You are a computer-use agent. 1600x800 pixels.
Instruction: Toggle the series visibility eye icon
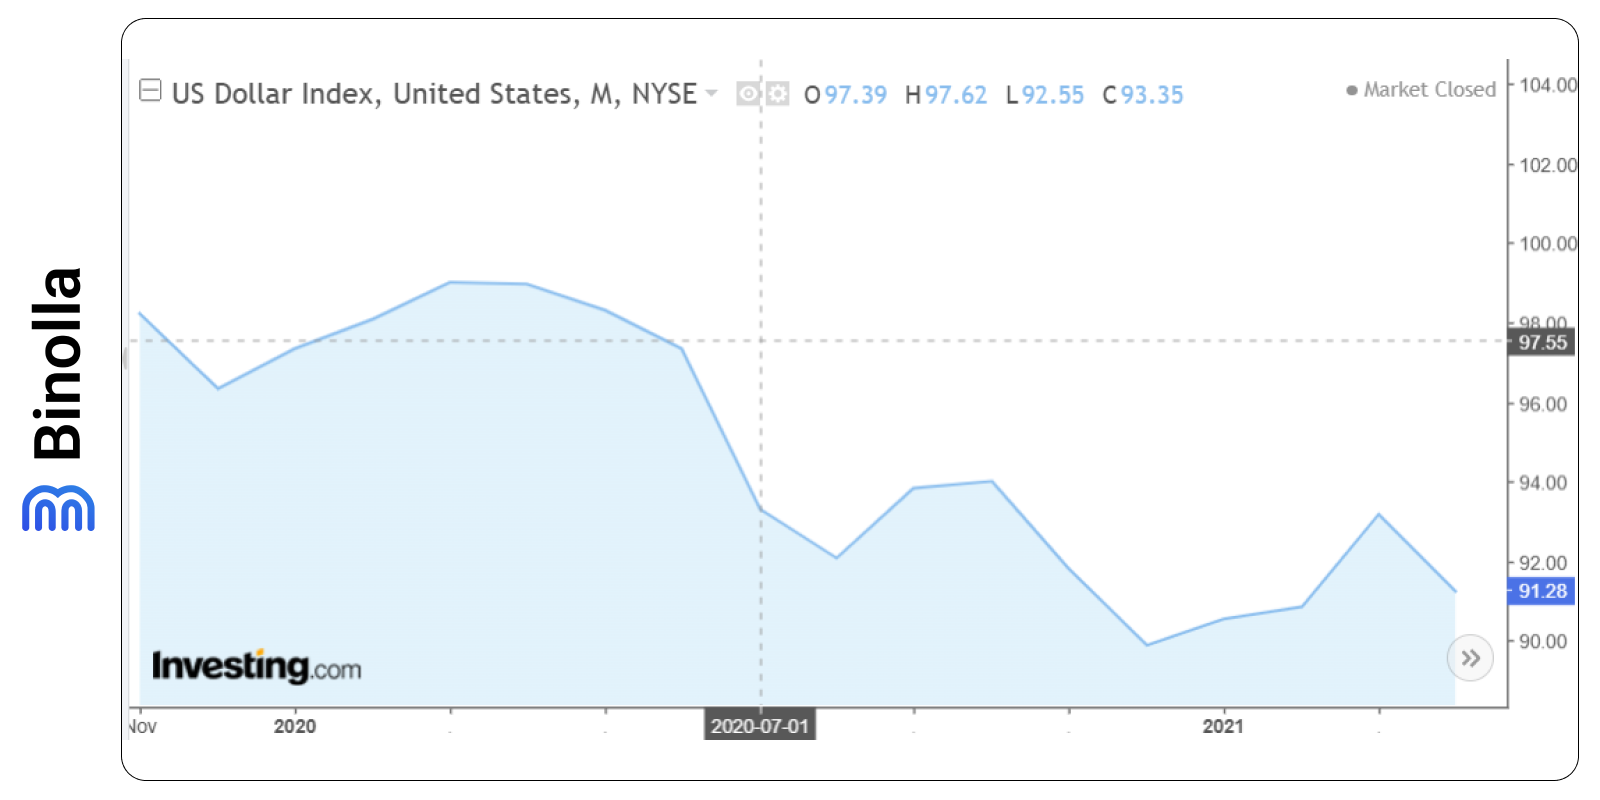pyautogui.click(x=747, y=94)
